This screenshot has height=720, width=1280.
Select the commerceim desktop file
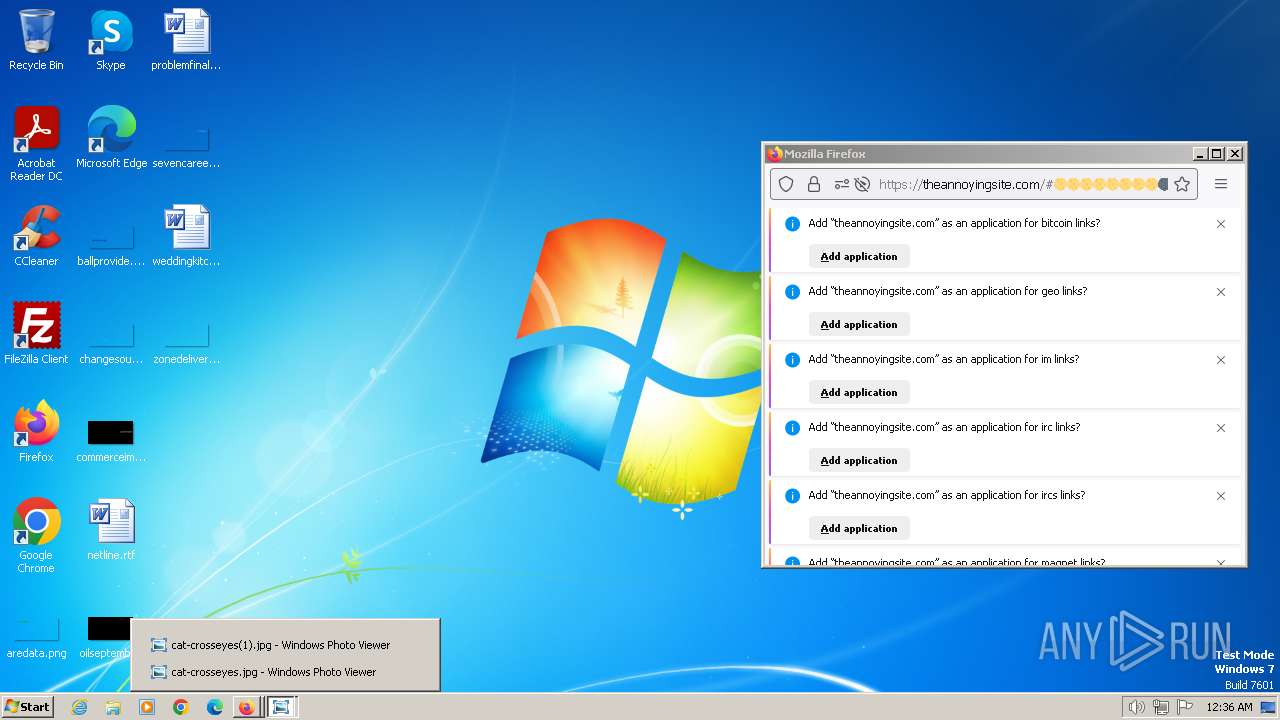click(x=111, y=440)
